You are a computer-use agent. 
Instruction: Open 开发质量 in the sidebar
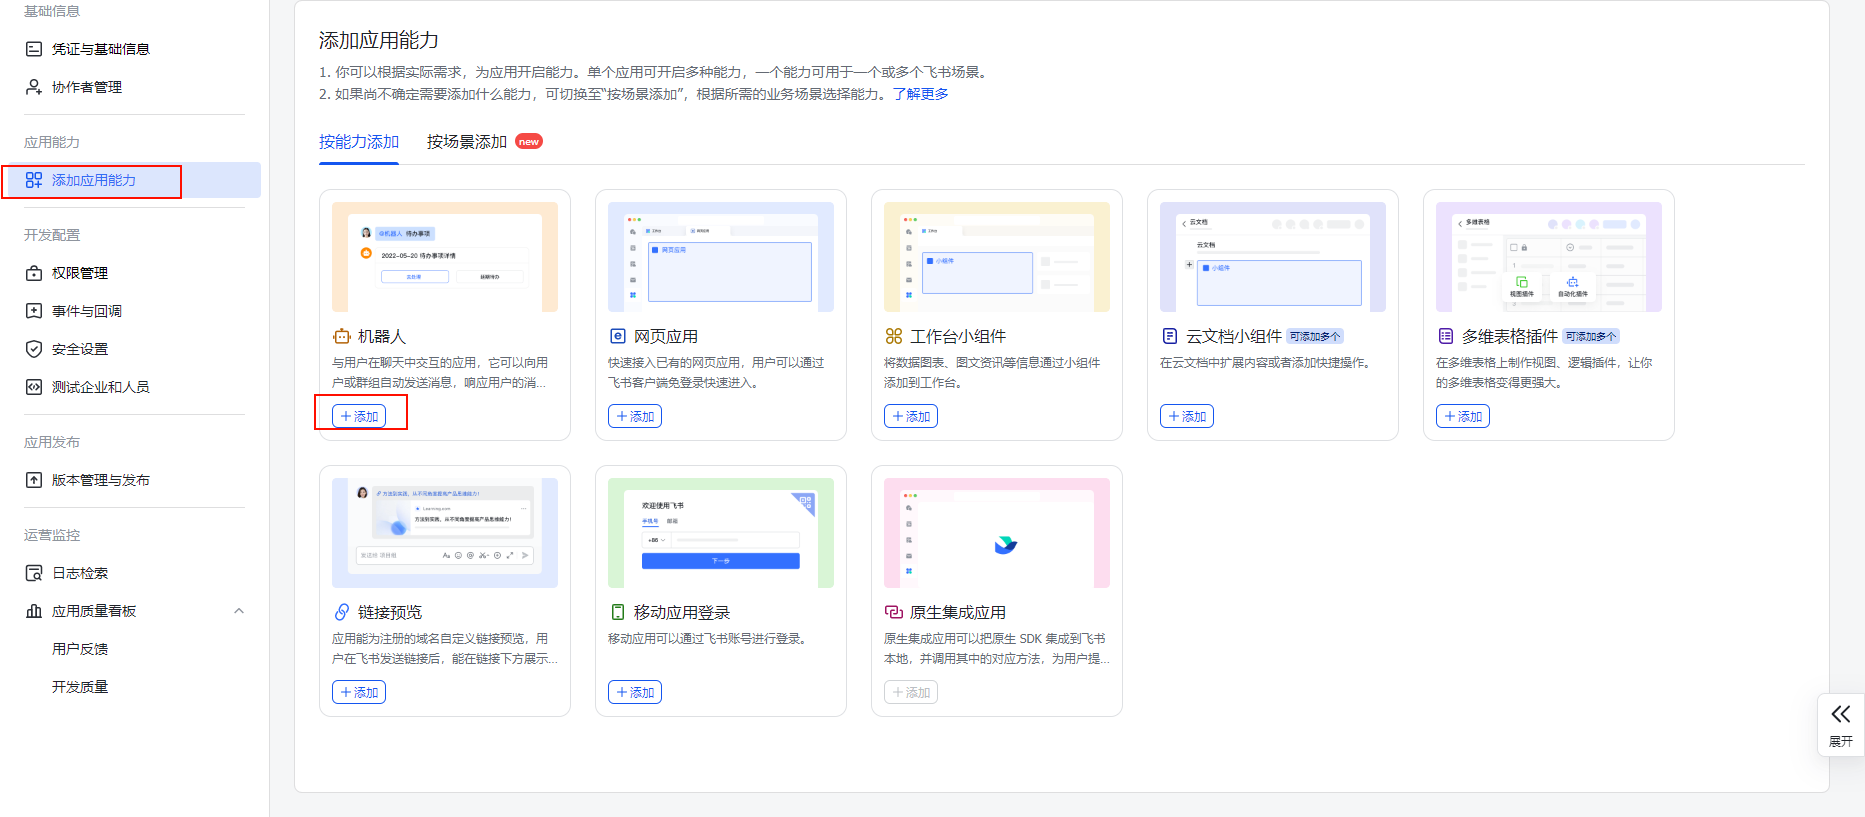pyautogui.click(x=80, y=687)
